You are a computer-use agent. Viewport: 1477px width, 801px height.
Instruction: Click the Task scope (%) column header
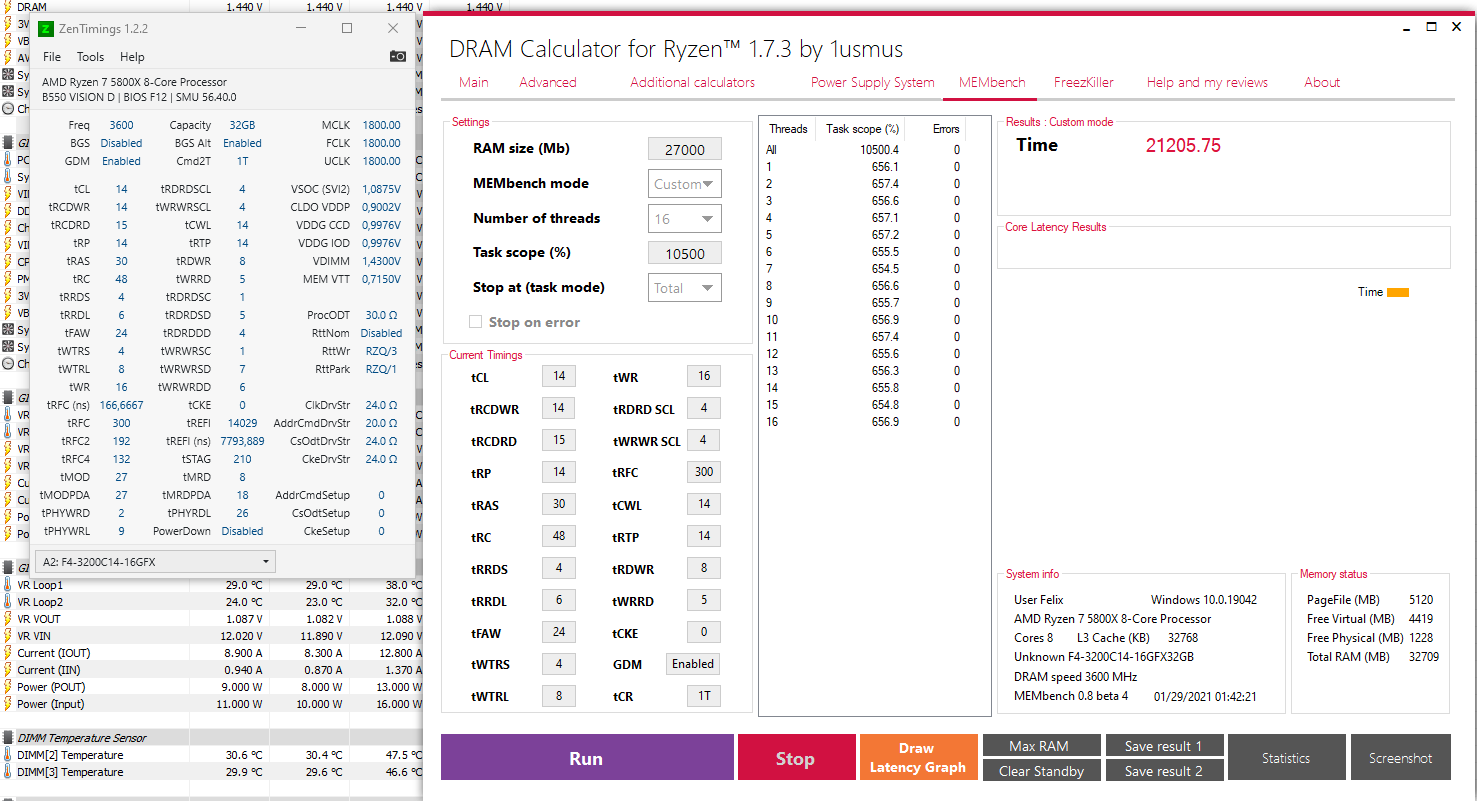(862, 129)
